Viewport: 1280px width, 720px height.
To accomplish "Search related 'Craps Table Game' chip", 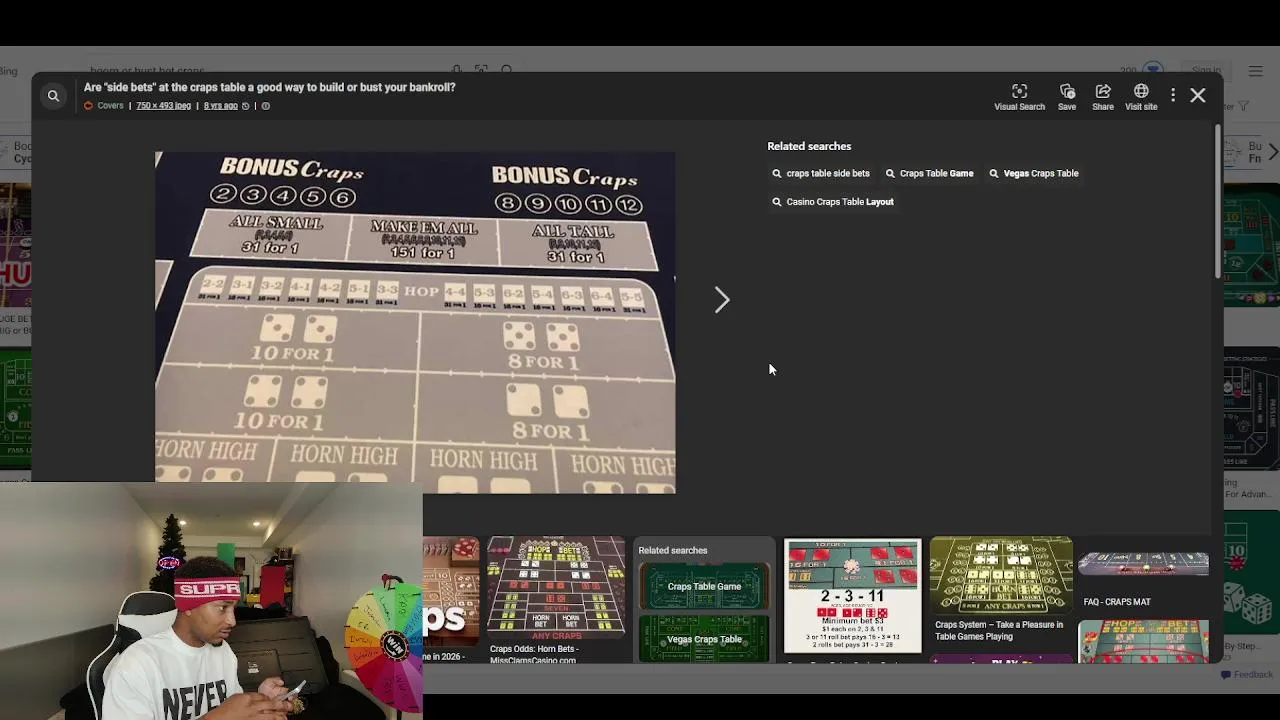I will [x=929, y=173].
